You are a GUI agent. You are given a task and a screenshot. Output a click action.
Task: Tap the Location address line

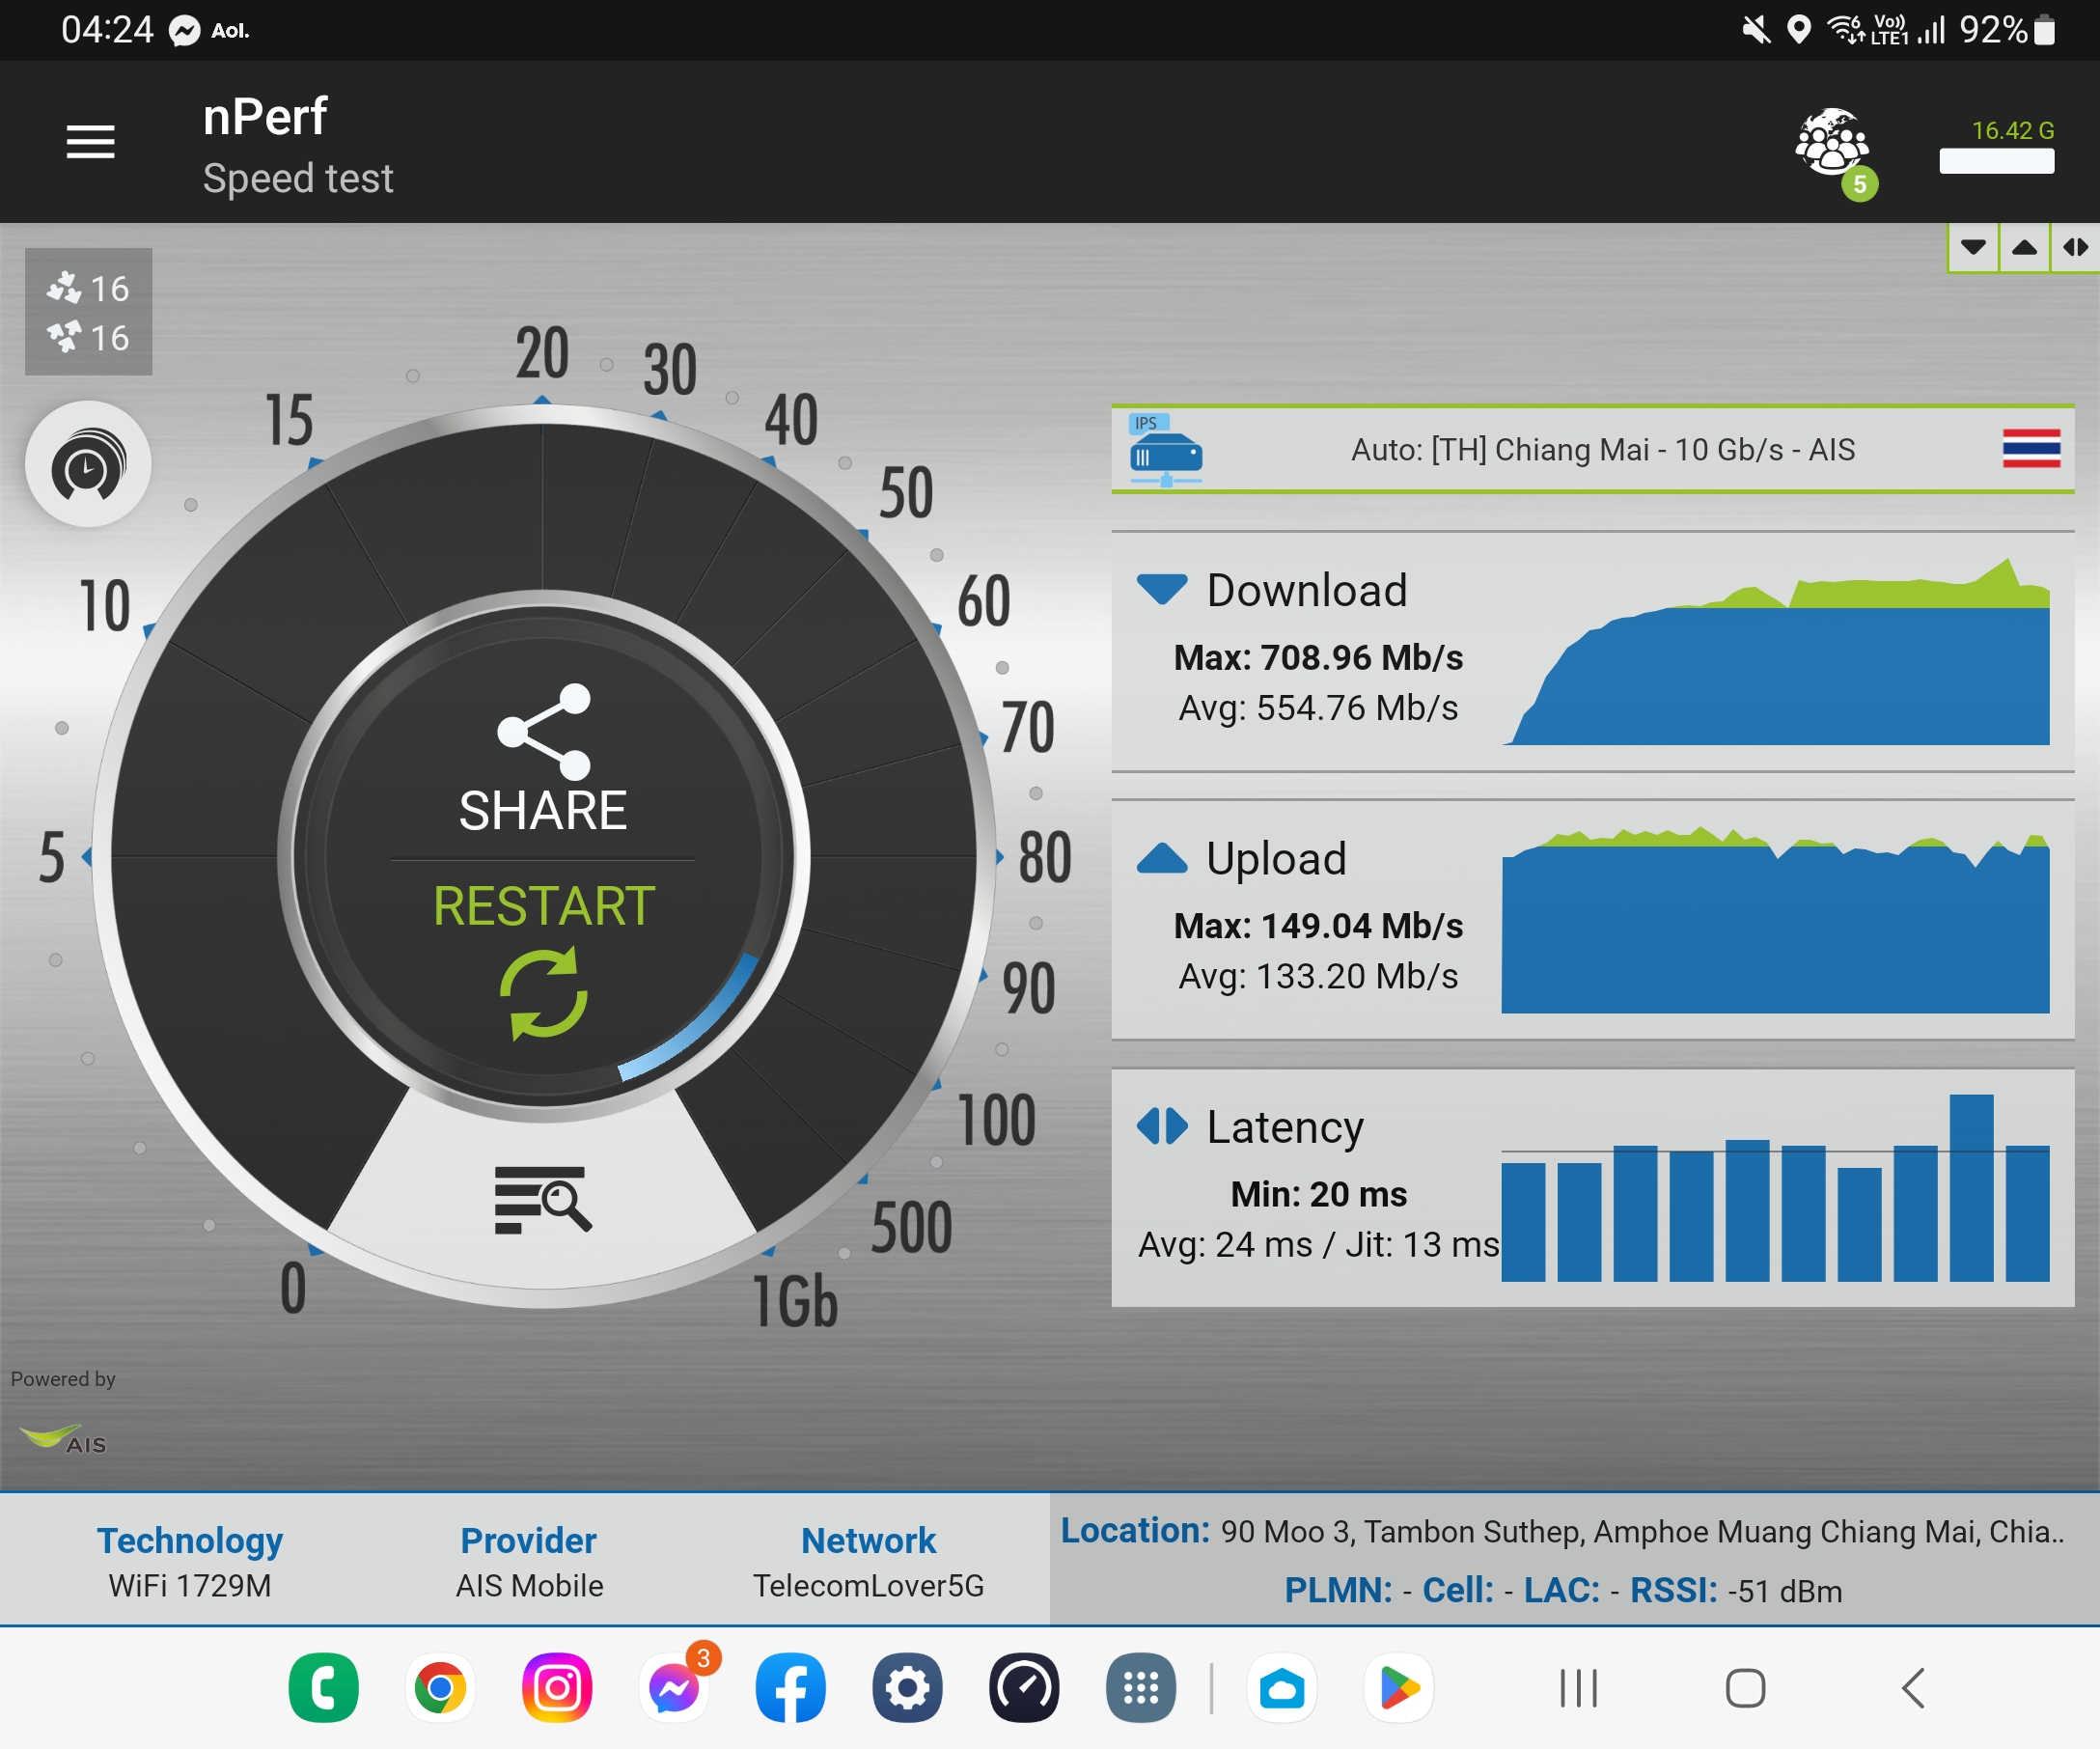(x=1563, y=1531)
